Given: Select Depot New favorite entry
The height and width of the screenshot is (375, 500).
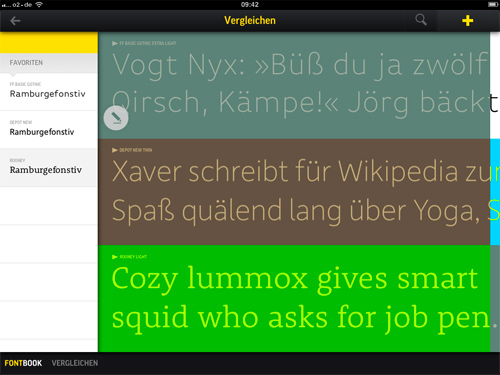Looking at the screenshot, I should coord(49,130).
